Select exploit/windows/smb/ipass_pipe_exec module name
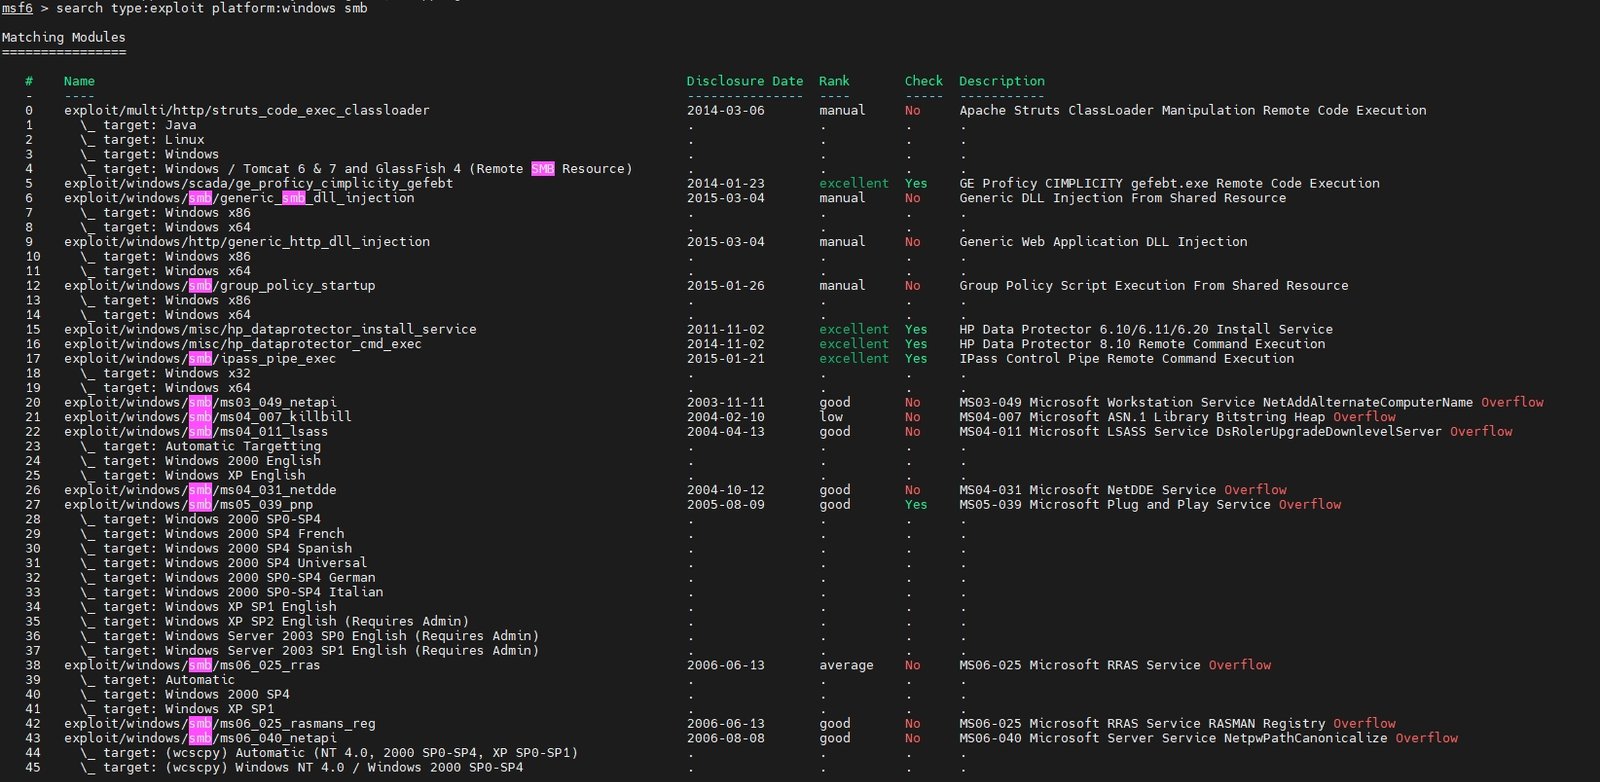1600x782 pixels. click(200, 359)
